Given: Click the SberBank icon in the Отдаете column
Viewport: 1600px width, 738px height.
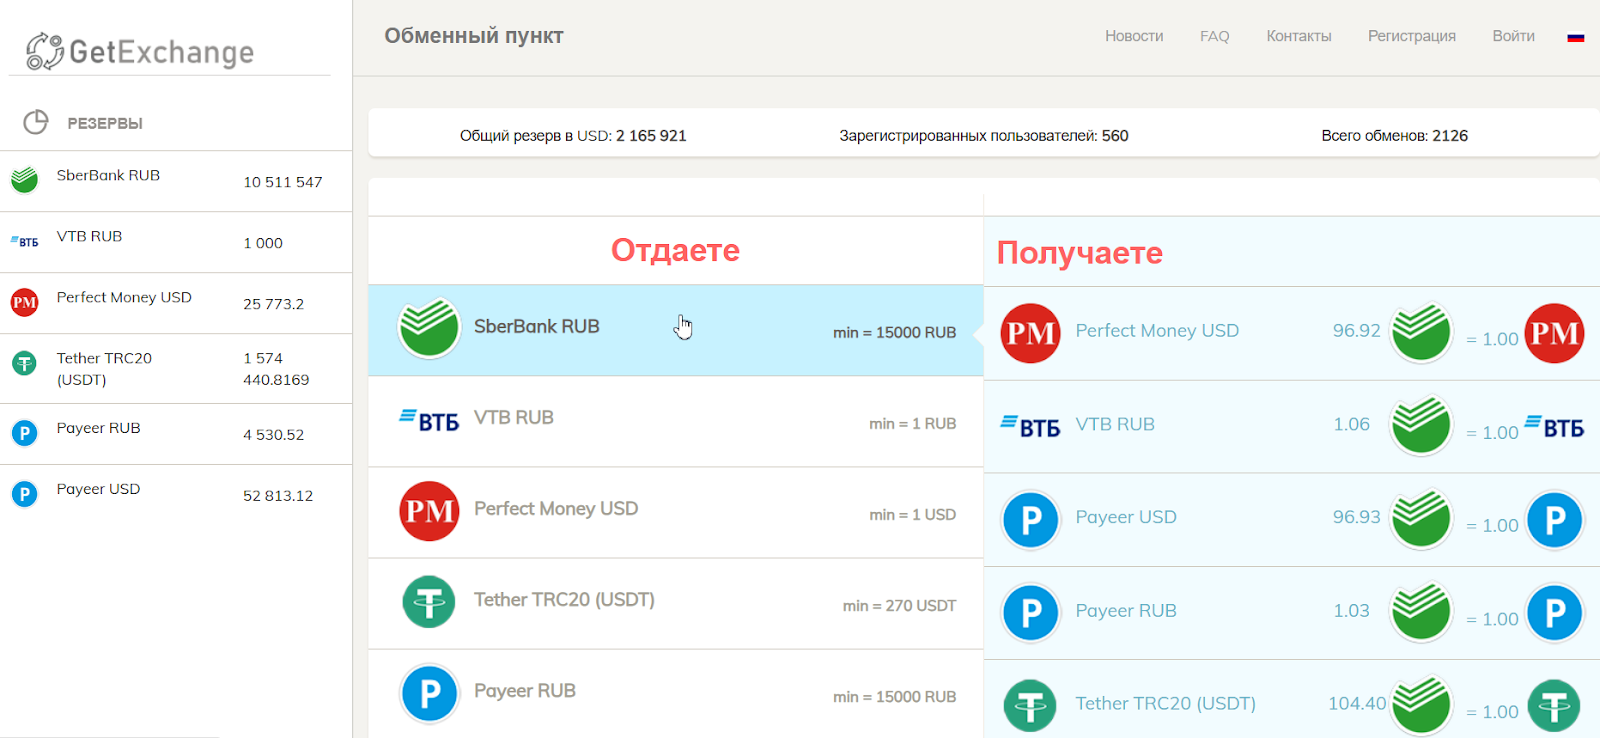Looking at the screenshot, I should [x=429, y=328].
